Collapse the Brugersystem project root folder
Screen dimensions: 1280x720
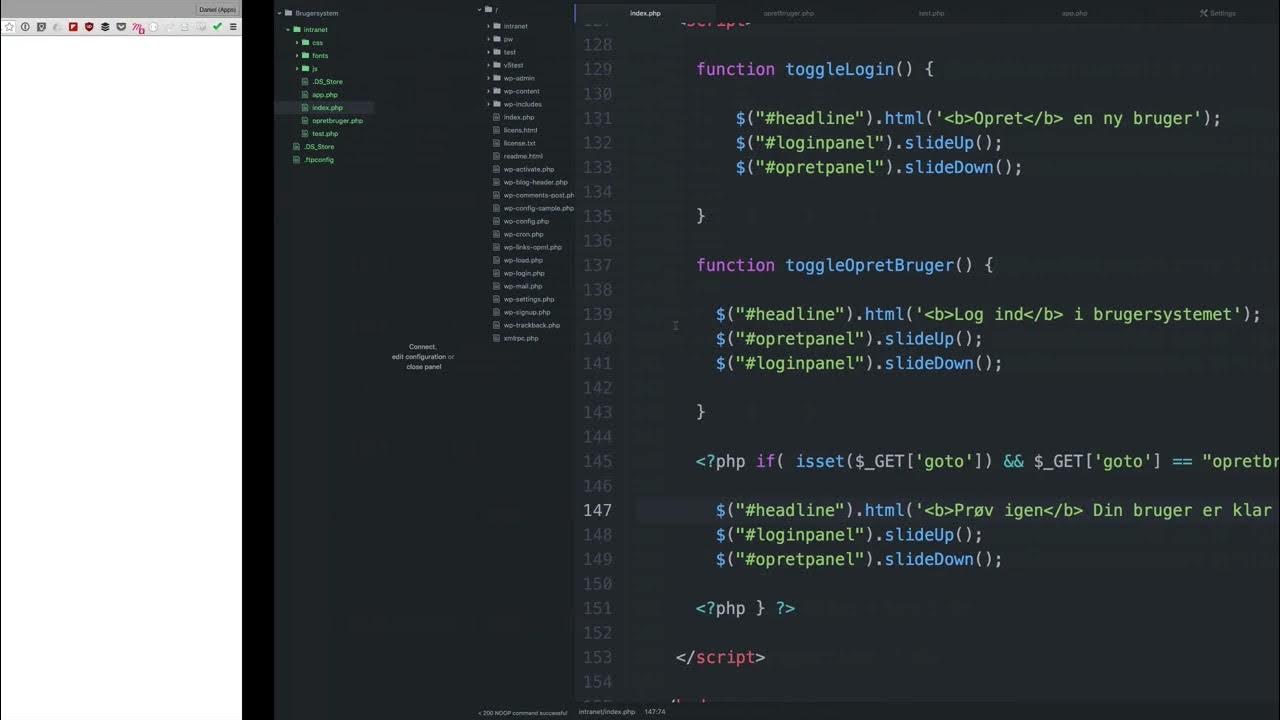(x=287, y=14)
